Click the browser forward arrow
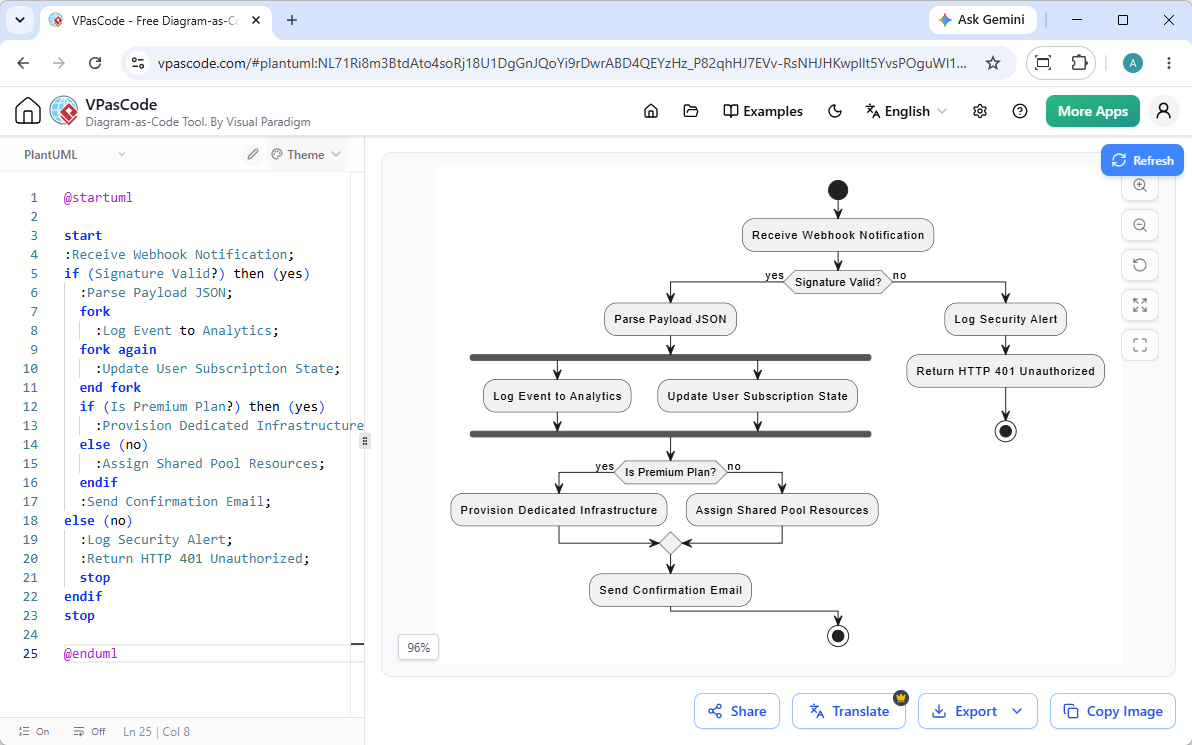The image size is (1192, 745). click(59, 63)
